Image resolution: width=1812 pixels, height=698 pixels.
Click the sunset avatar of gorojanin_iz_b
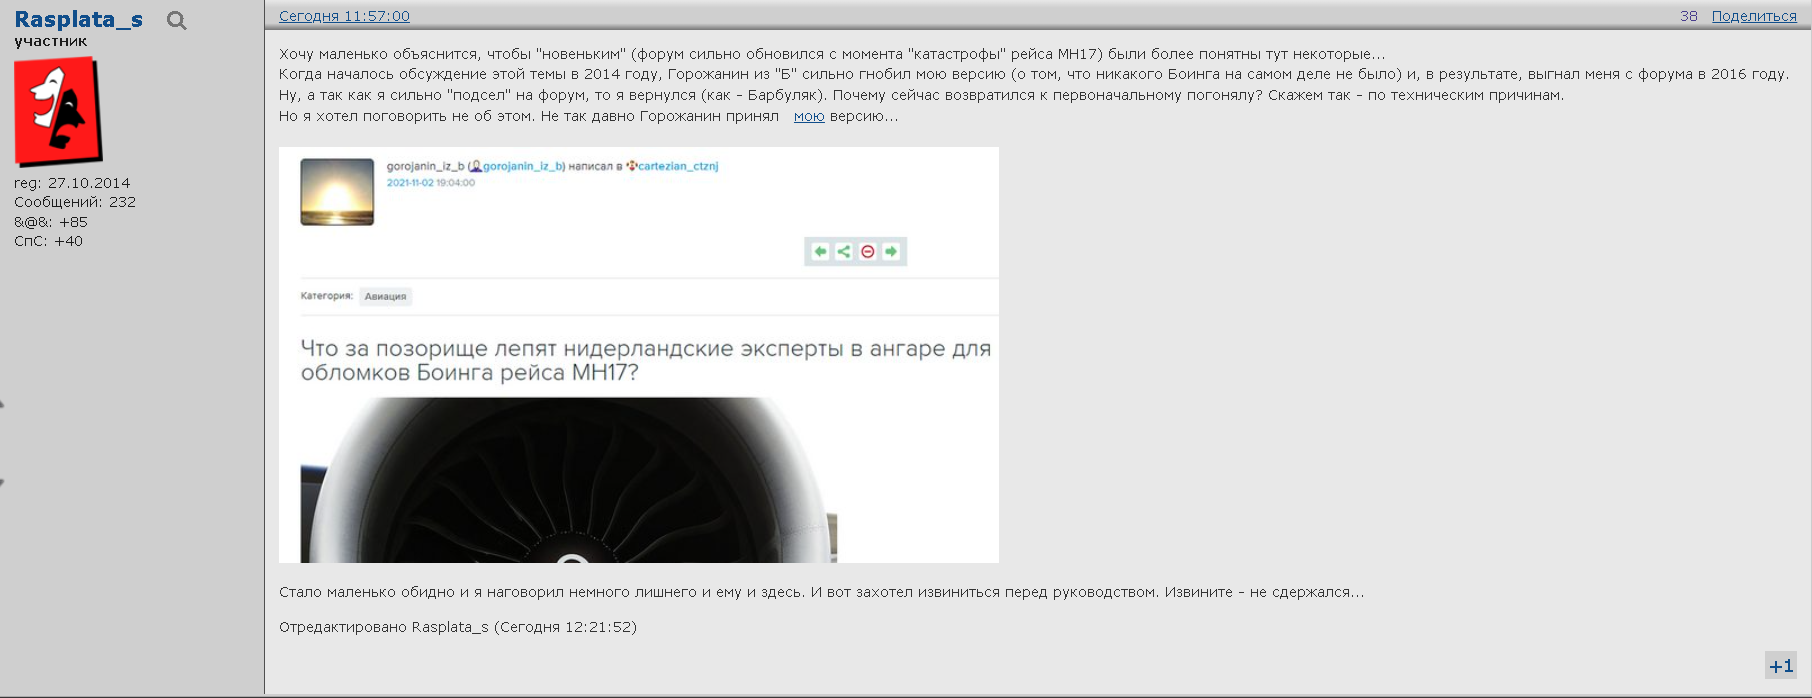pyautogui.click(x=337, y=192)
